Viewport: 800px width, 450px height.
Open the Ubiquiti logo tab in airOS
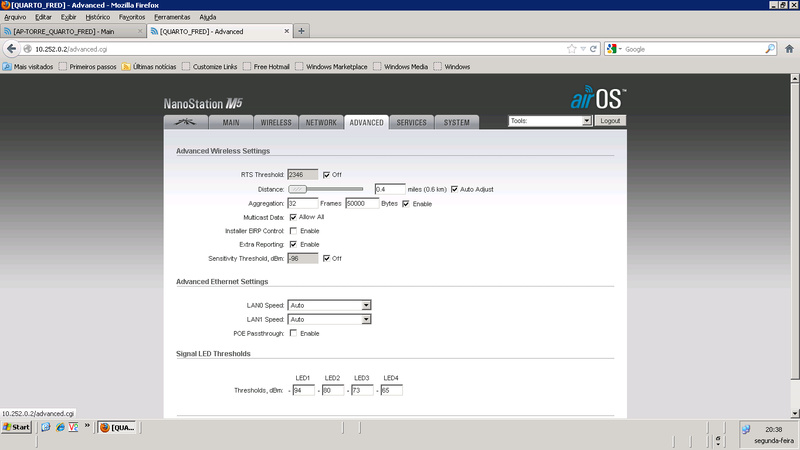(x=186, y=122)
